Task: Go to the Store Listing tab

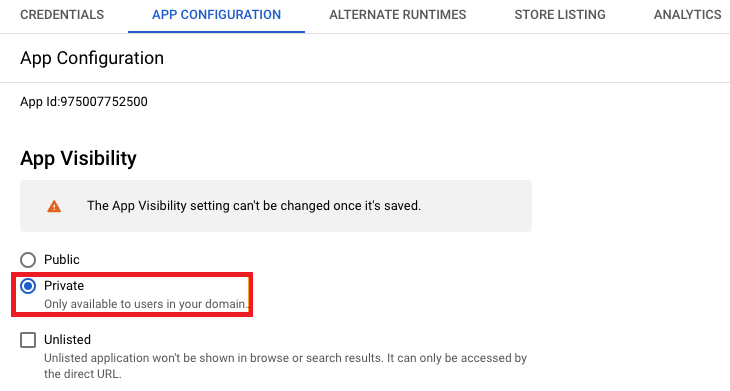Action: 560,15
